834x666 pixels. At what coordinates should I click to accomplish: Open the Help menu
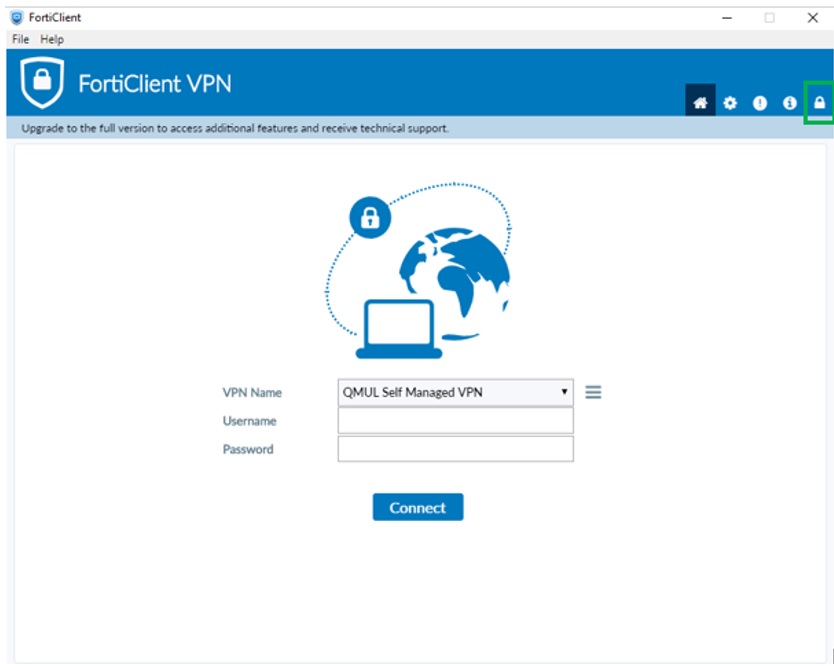pyautogui.click(x=52, y=39)
